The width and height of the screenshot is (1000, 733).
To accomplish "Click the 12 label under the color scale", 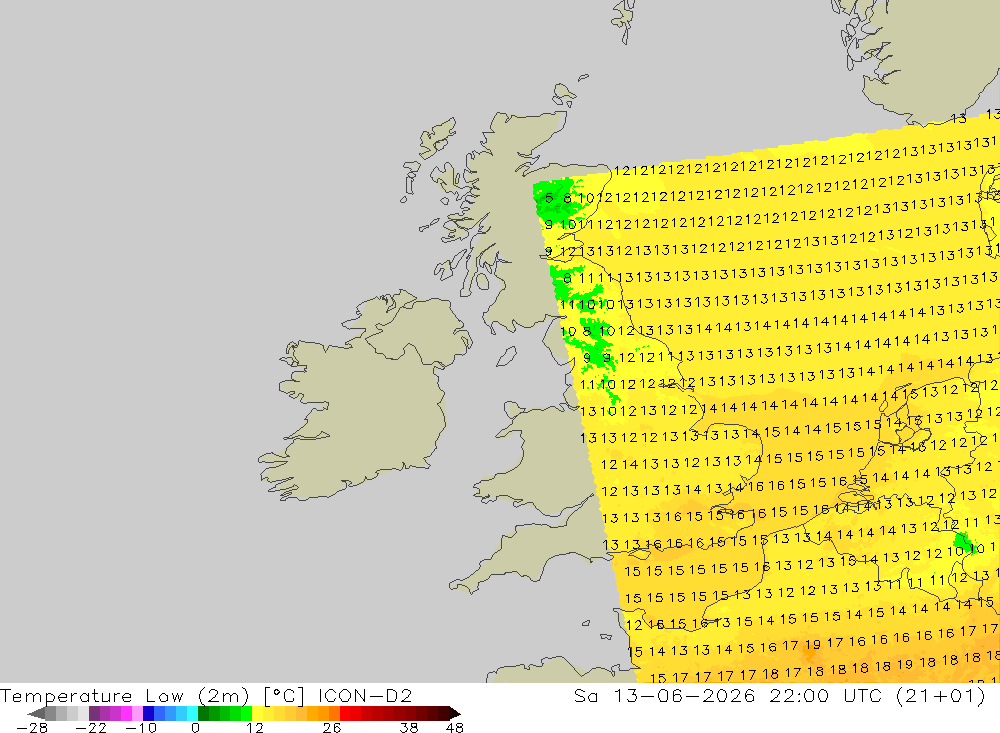I will click(254, 728).
